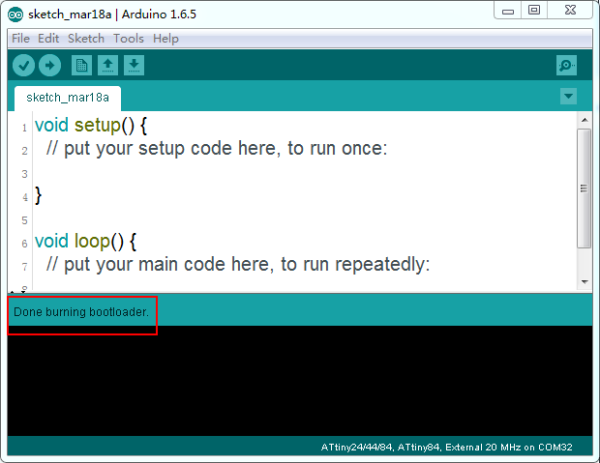600x463 pixels.
Task: Open the tab options dropdown arrow
Action: [x=568, y=96]
